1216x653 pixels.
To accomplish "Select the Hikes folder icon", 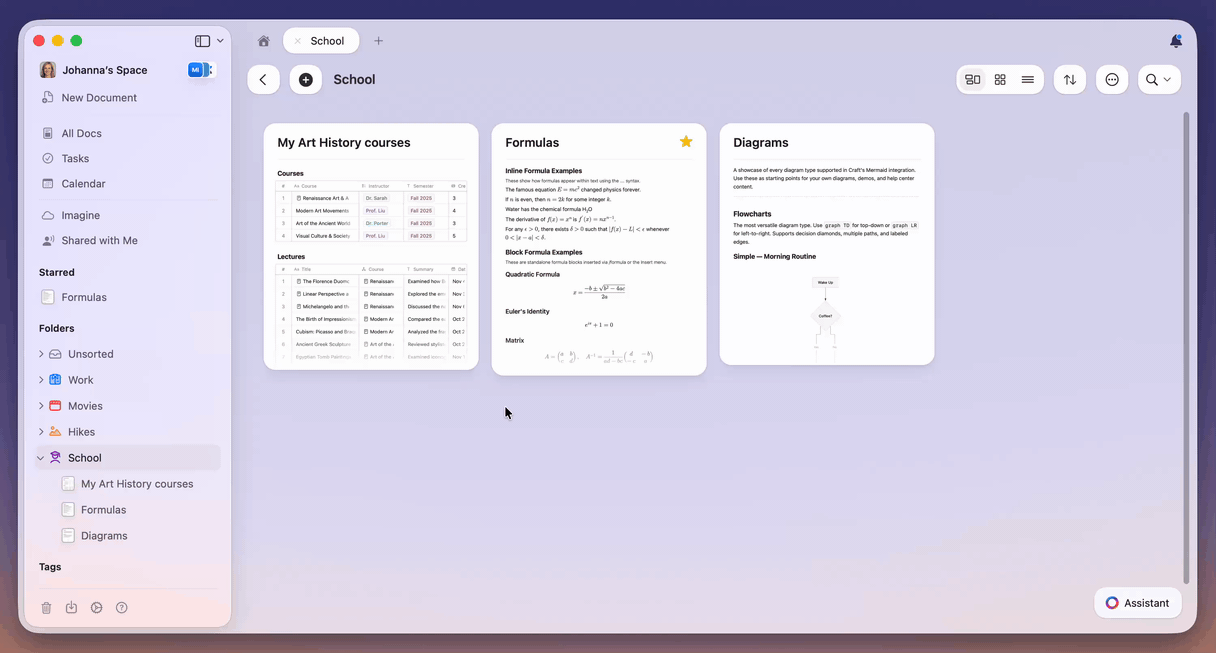I will pos(55,432).
